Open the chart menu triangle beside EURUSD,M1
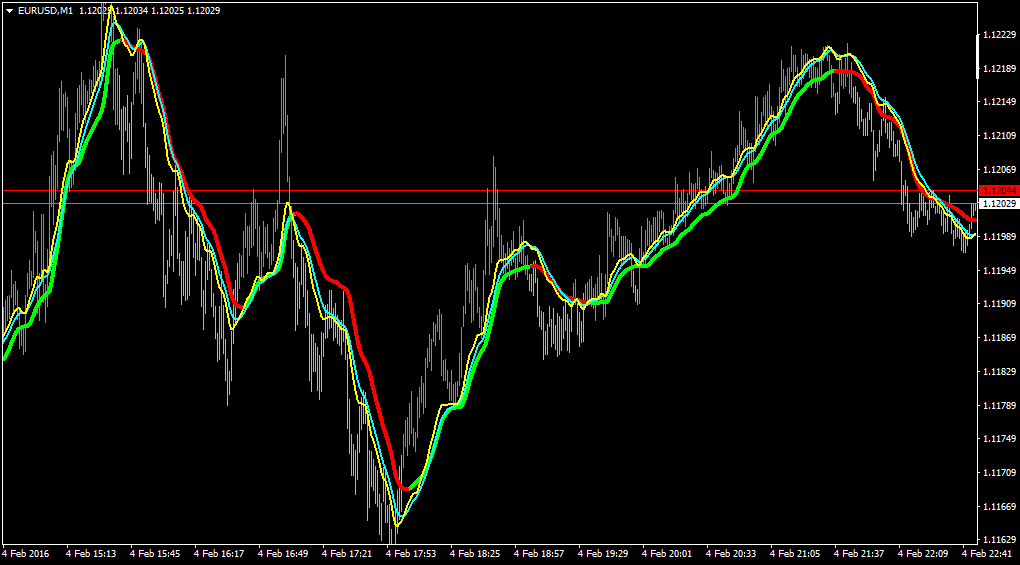The image size is (1020, 565). point(10,11)
